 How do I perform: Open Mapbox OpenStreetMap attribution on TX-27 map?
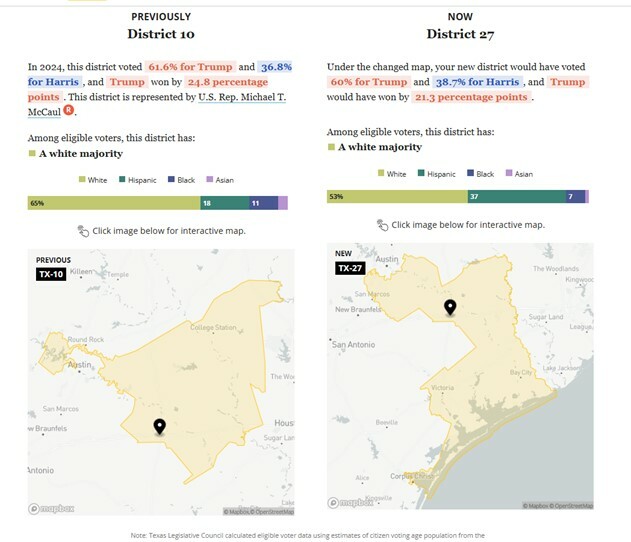(x=558, y=506)
